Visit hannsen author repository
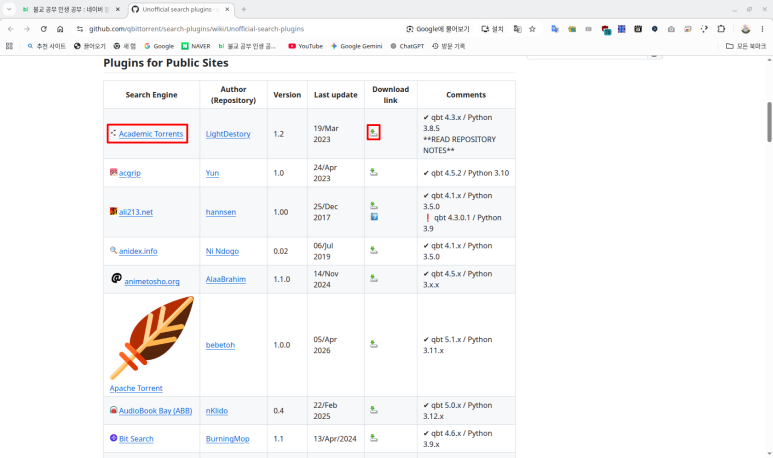 [x=220, y=212]
